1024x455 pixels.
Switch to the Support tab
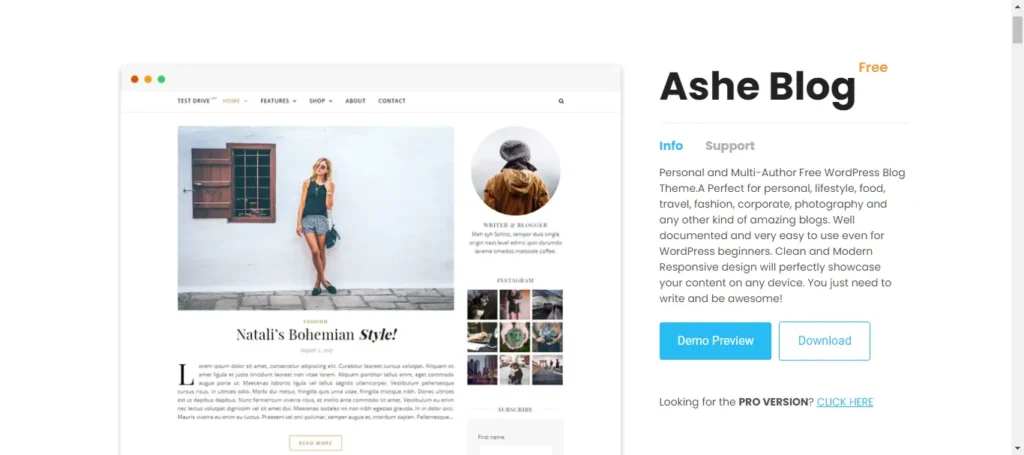coord(729,146)
